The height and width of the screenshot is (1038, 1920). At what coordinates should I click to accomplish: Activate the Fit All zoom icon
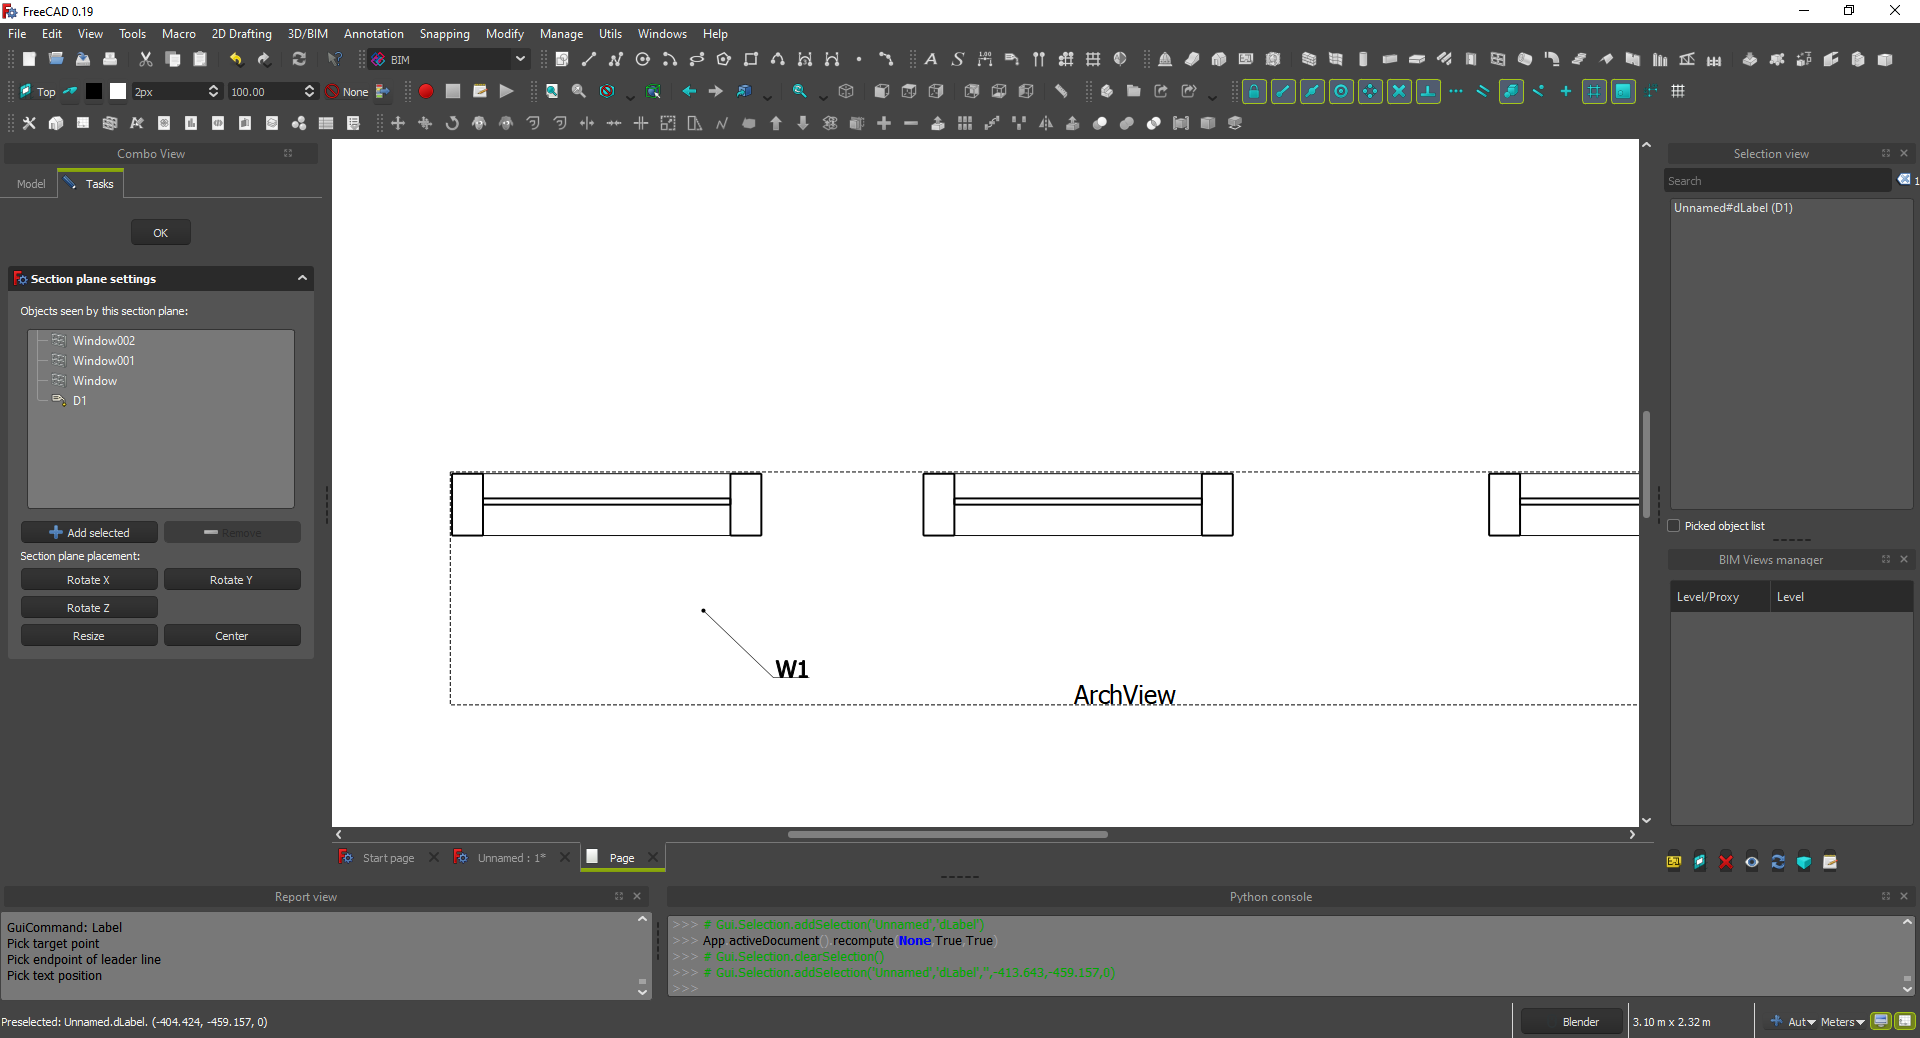click(552, 92)
